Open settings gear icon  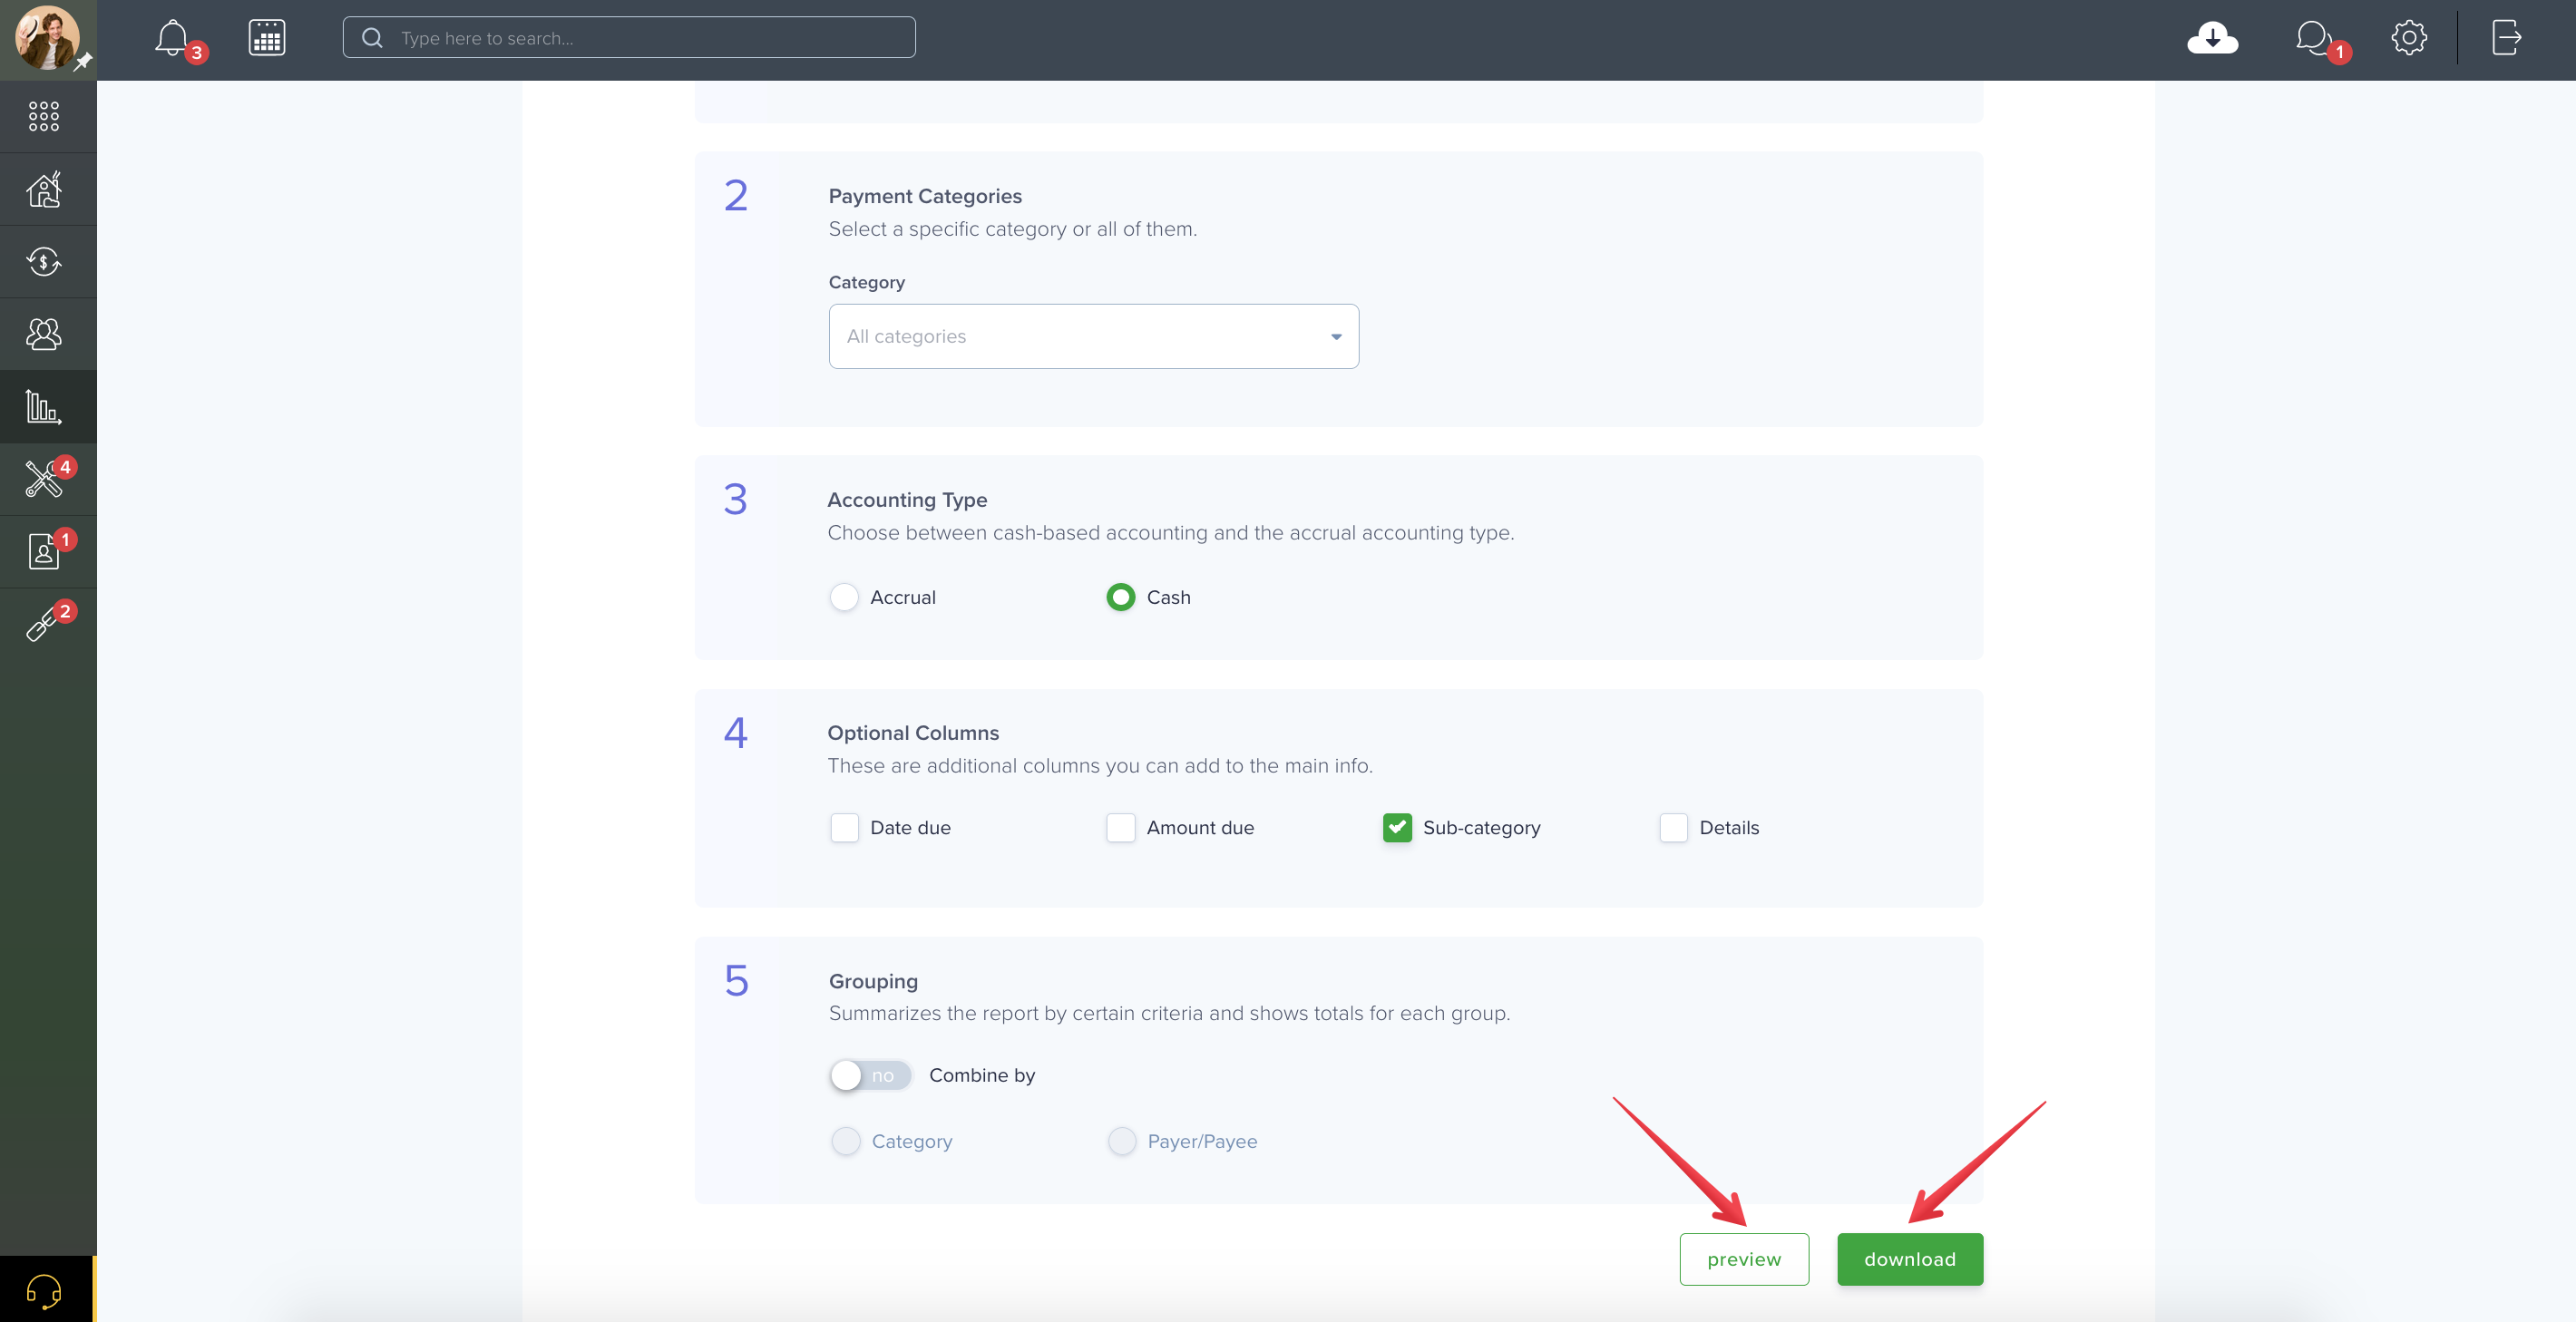(x=2409, y=38)
